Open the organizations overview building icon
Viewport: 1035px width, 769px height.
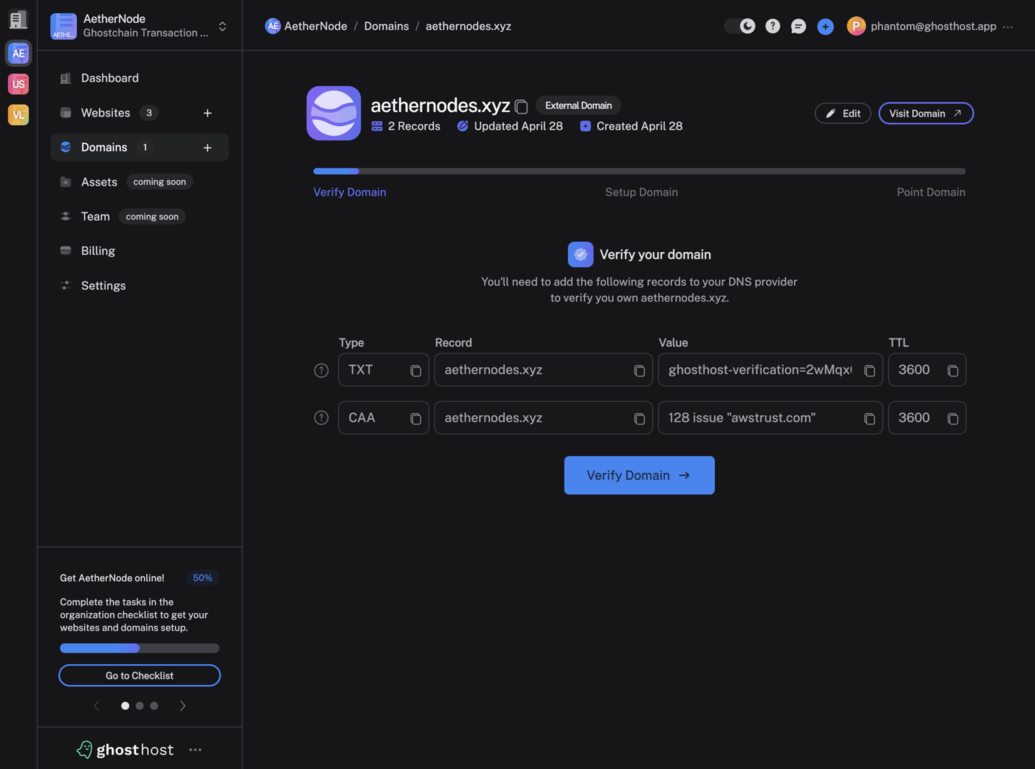[18, 20]
